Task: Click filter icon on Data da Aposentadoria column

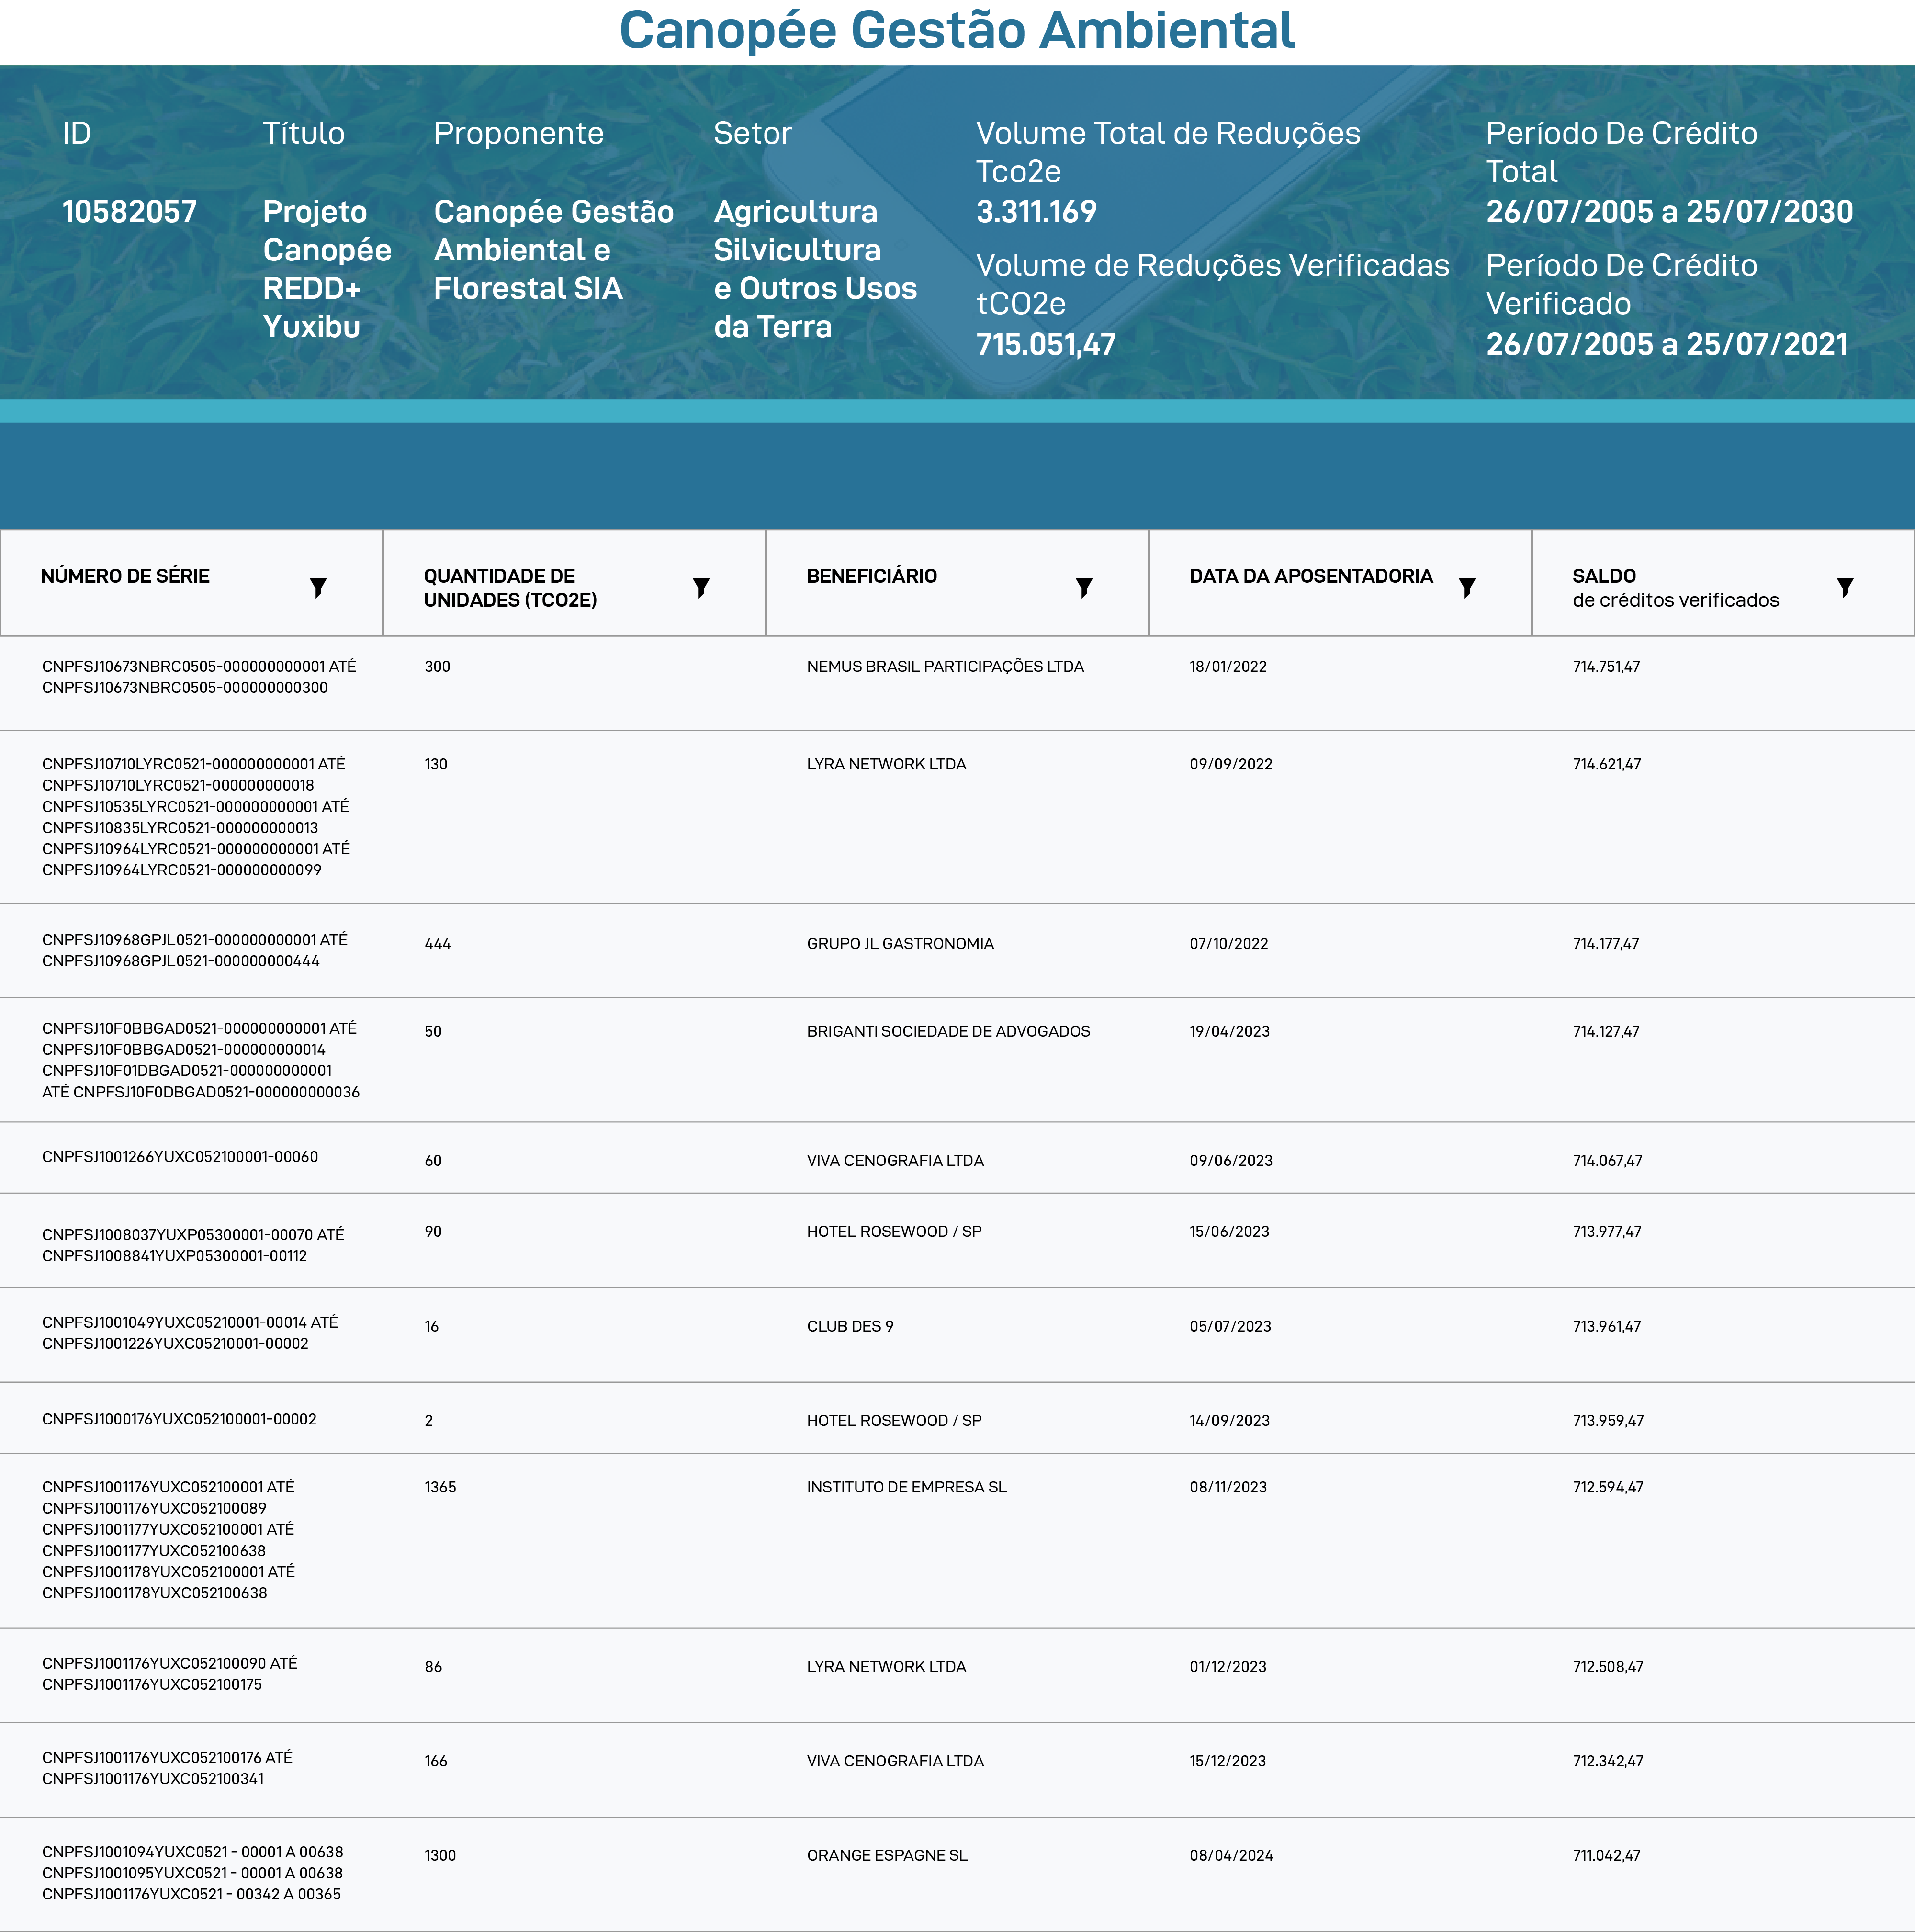Action: 1467,587
